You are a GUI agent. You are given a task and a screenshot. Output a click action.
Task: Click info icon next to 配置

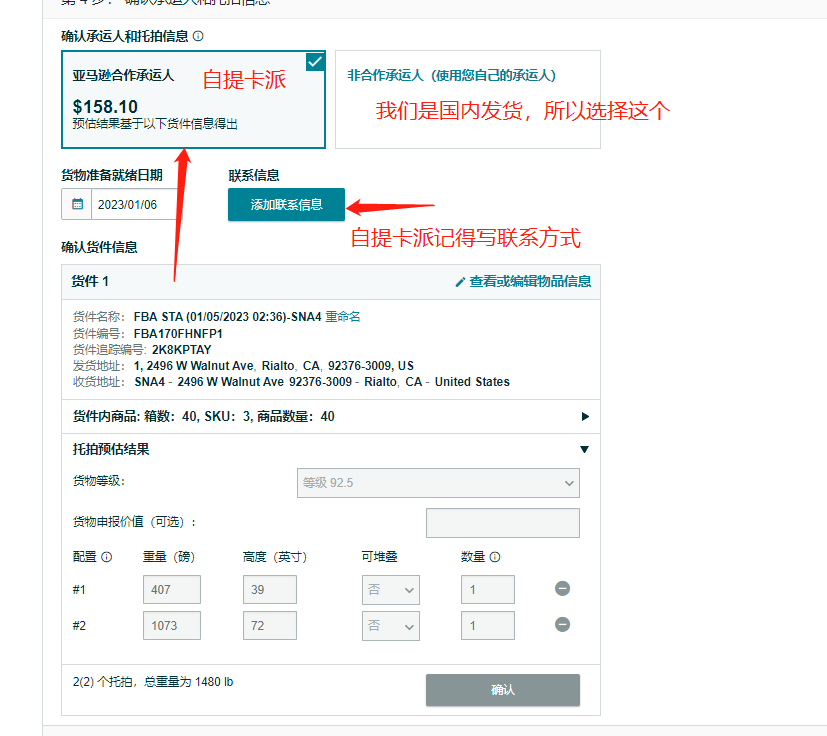click(x=107, y=557)
